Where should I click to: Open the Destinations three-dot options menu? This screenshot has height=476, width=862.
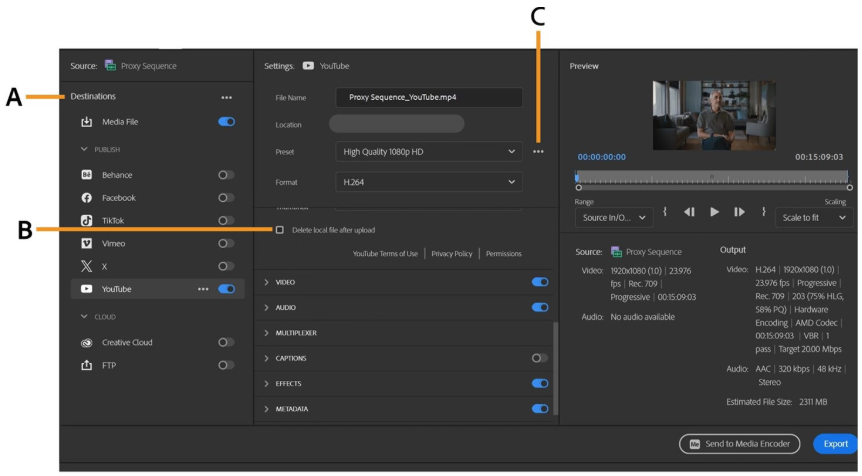pos(226,97)
